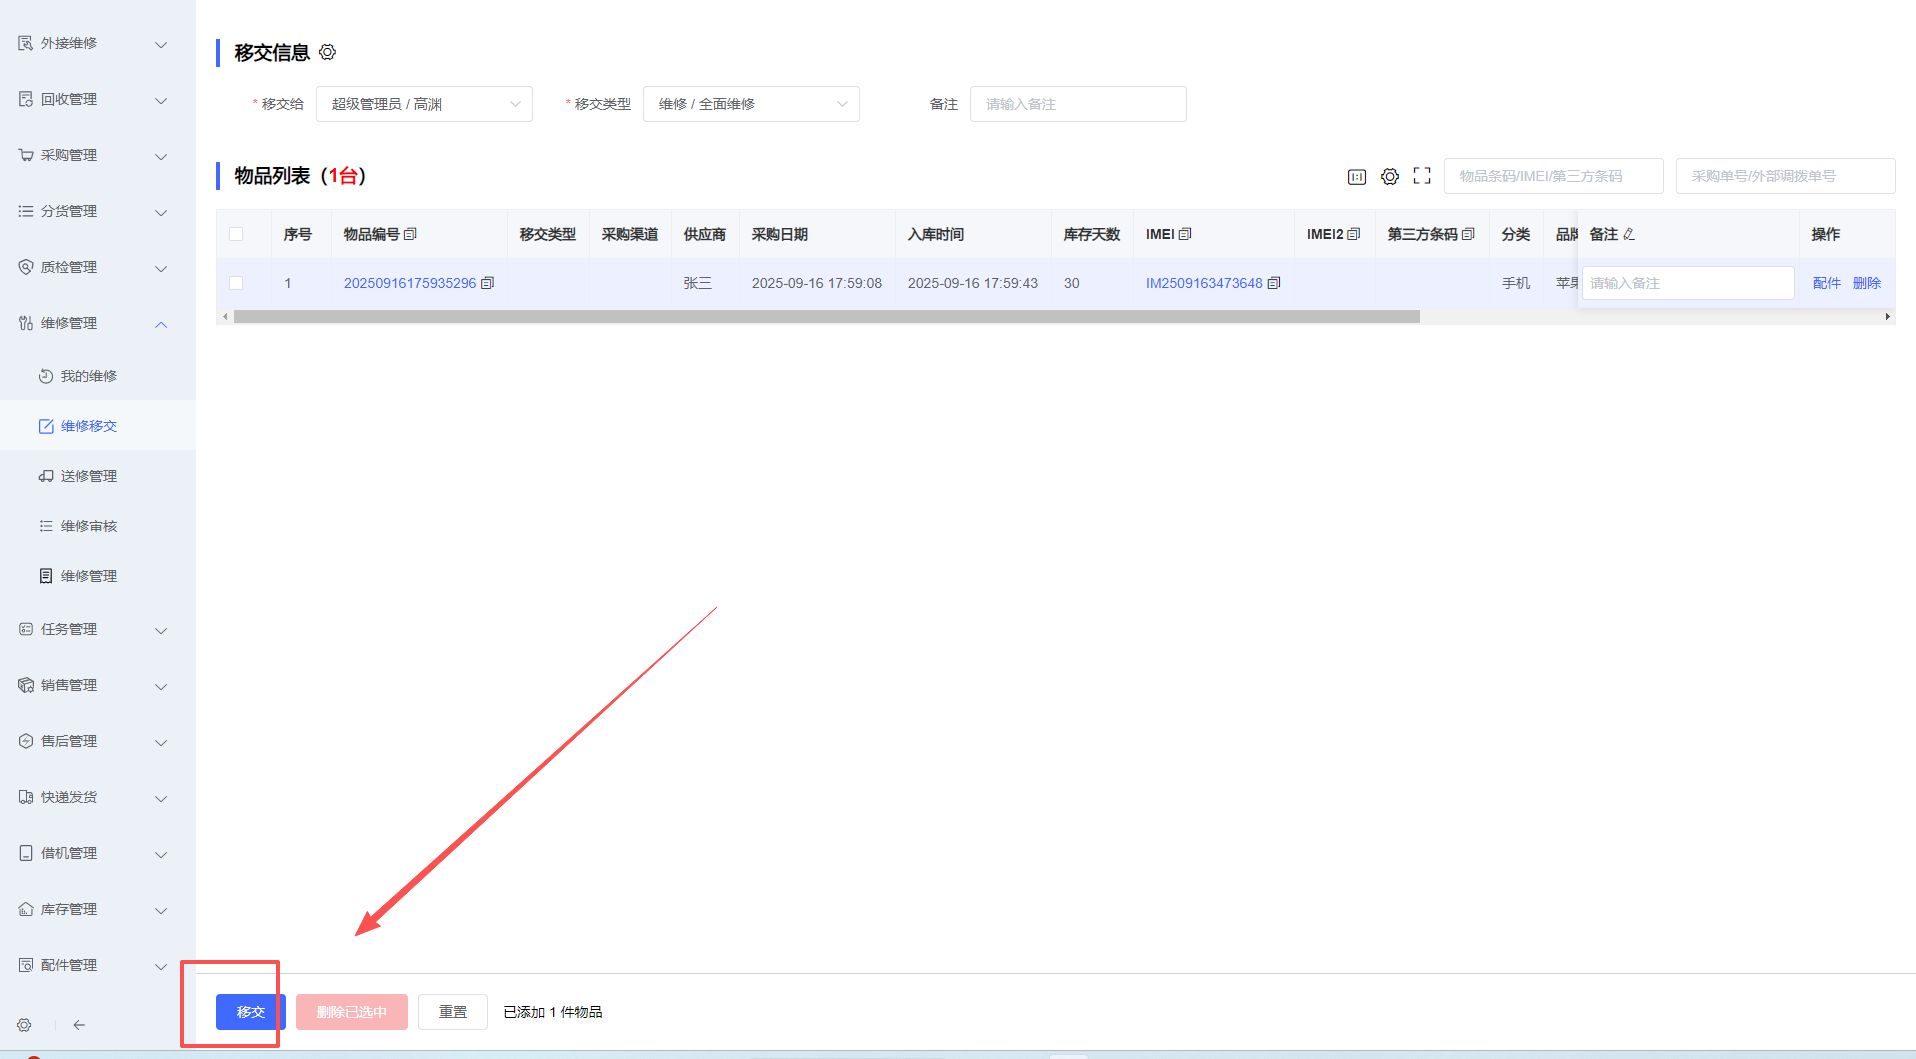
Task: Go to 维修审核 menu item
Action: click(88, 526)
